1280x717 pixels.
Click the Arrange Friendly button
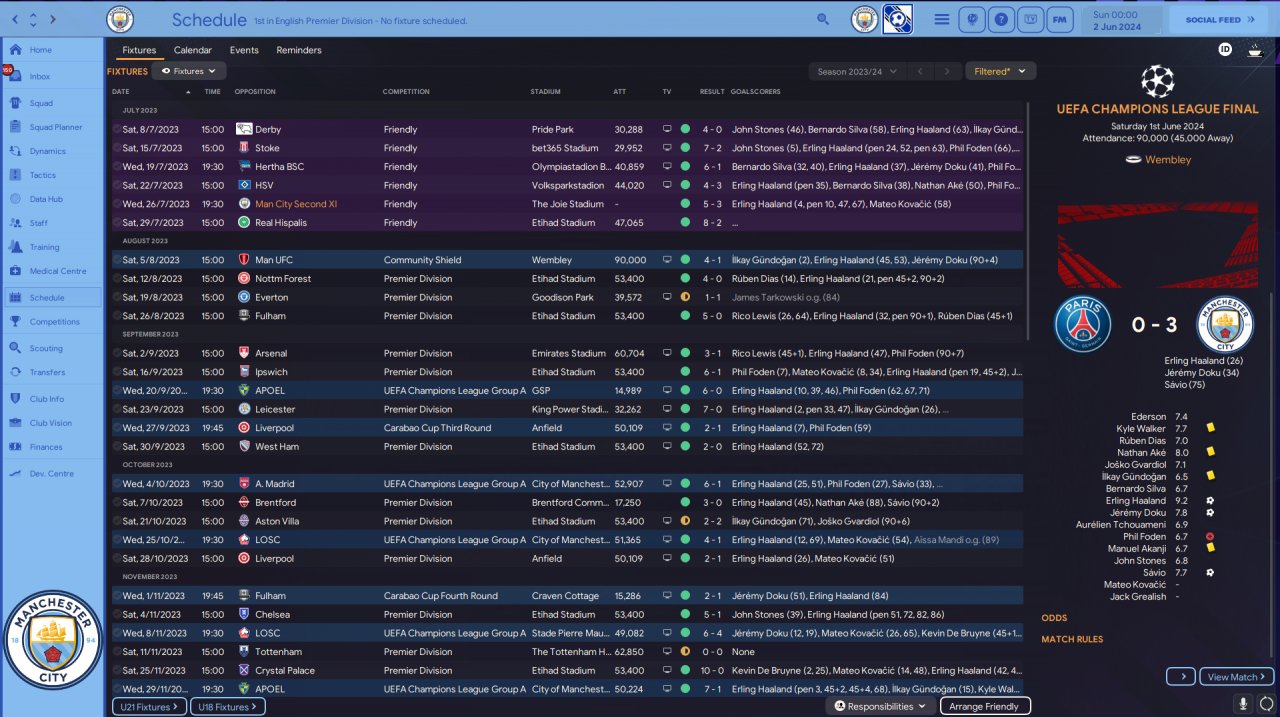coord(985,706)
